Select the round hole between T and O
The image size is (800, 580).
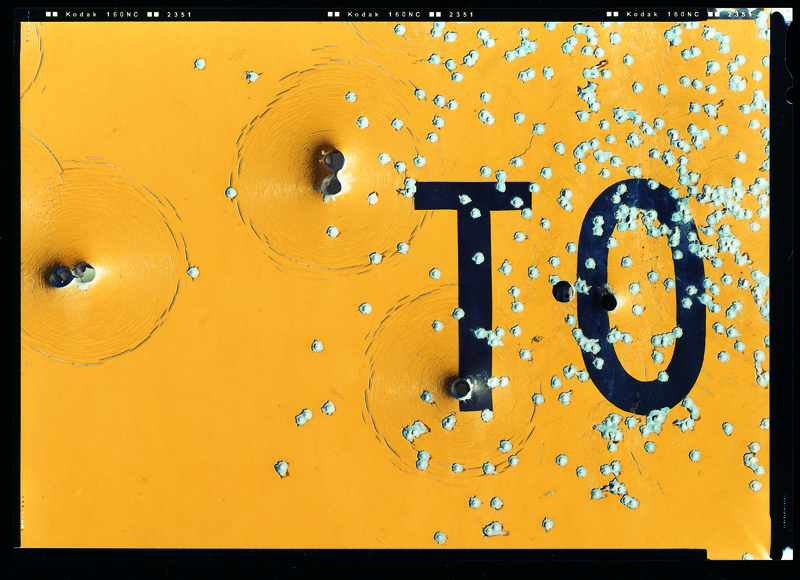pyautogui.click(x=563, y=291)
